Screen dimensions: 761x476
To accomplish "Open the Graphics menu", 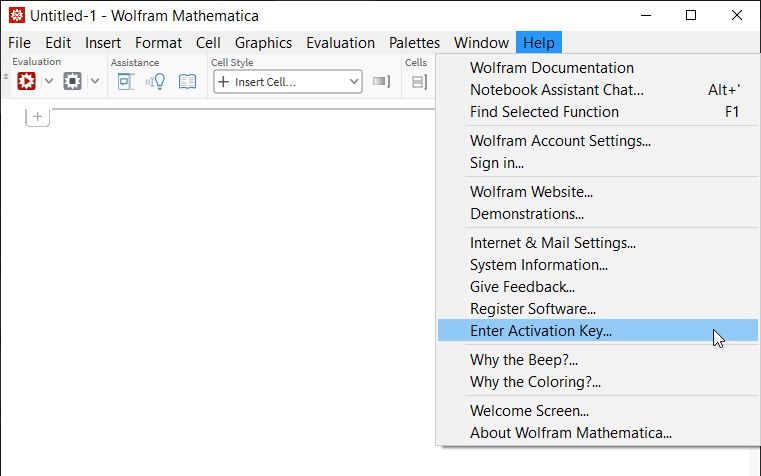I will (x=264, y=43).
